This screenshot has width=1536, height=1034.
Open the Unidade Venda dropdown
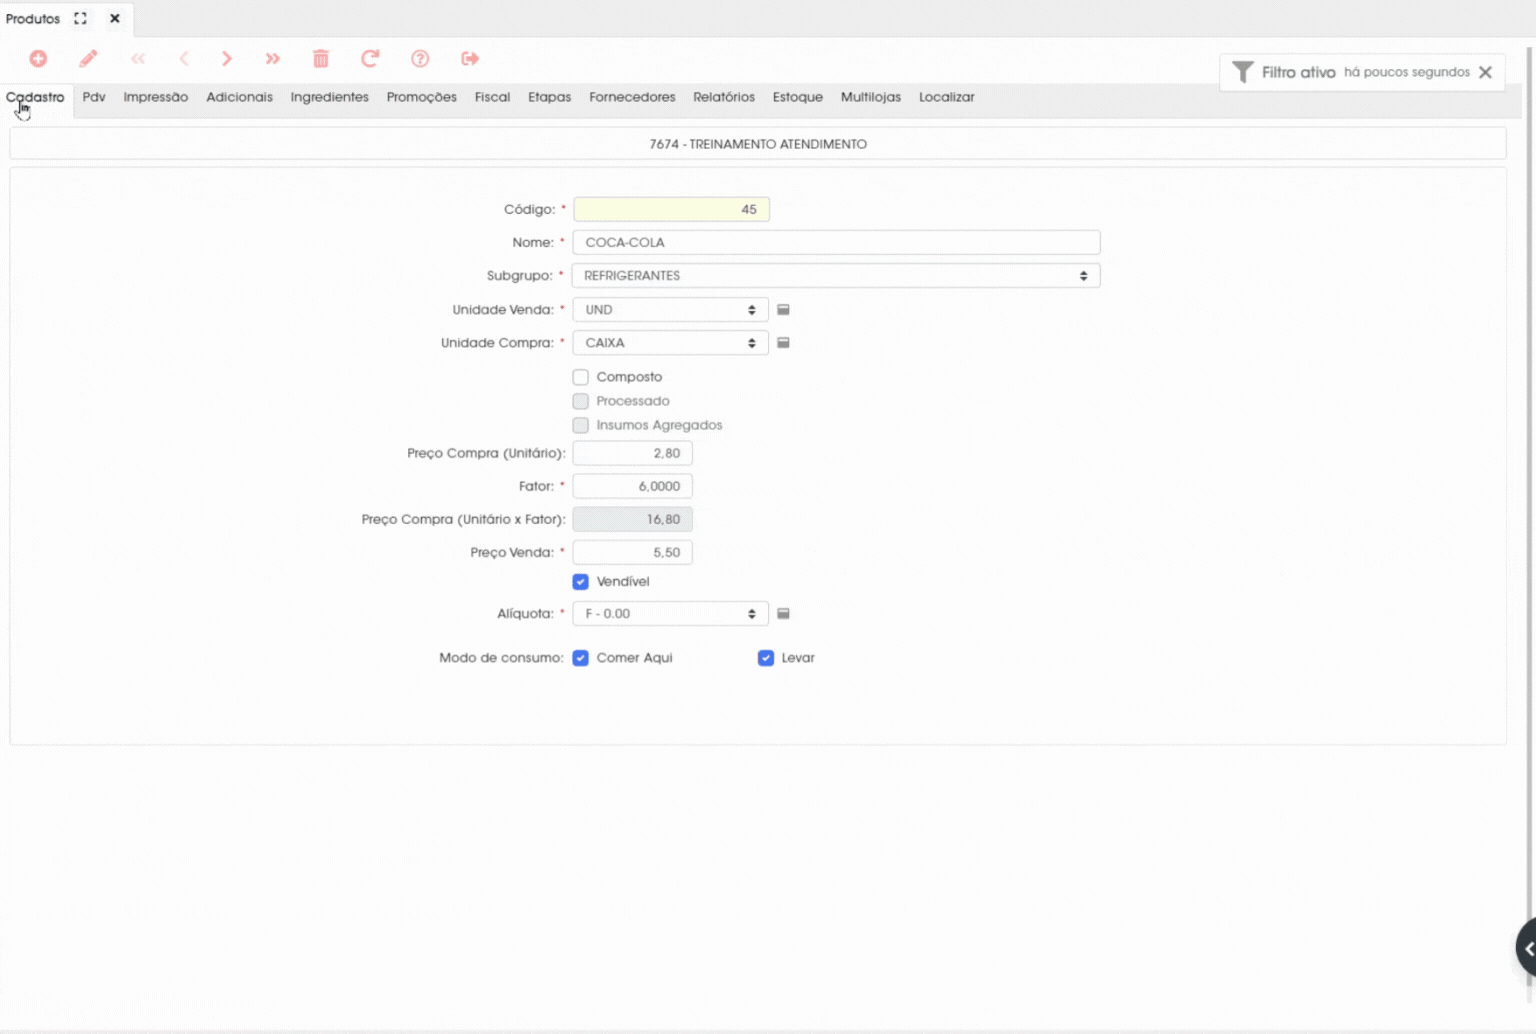[x=670, y=310]
